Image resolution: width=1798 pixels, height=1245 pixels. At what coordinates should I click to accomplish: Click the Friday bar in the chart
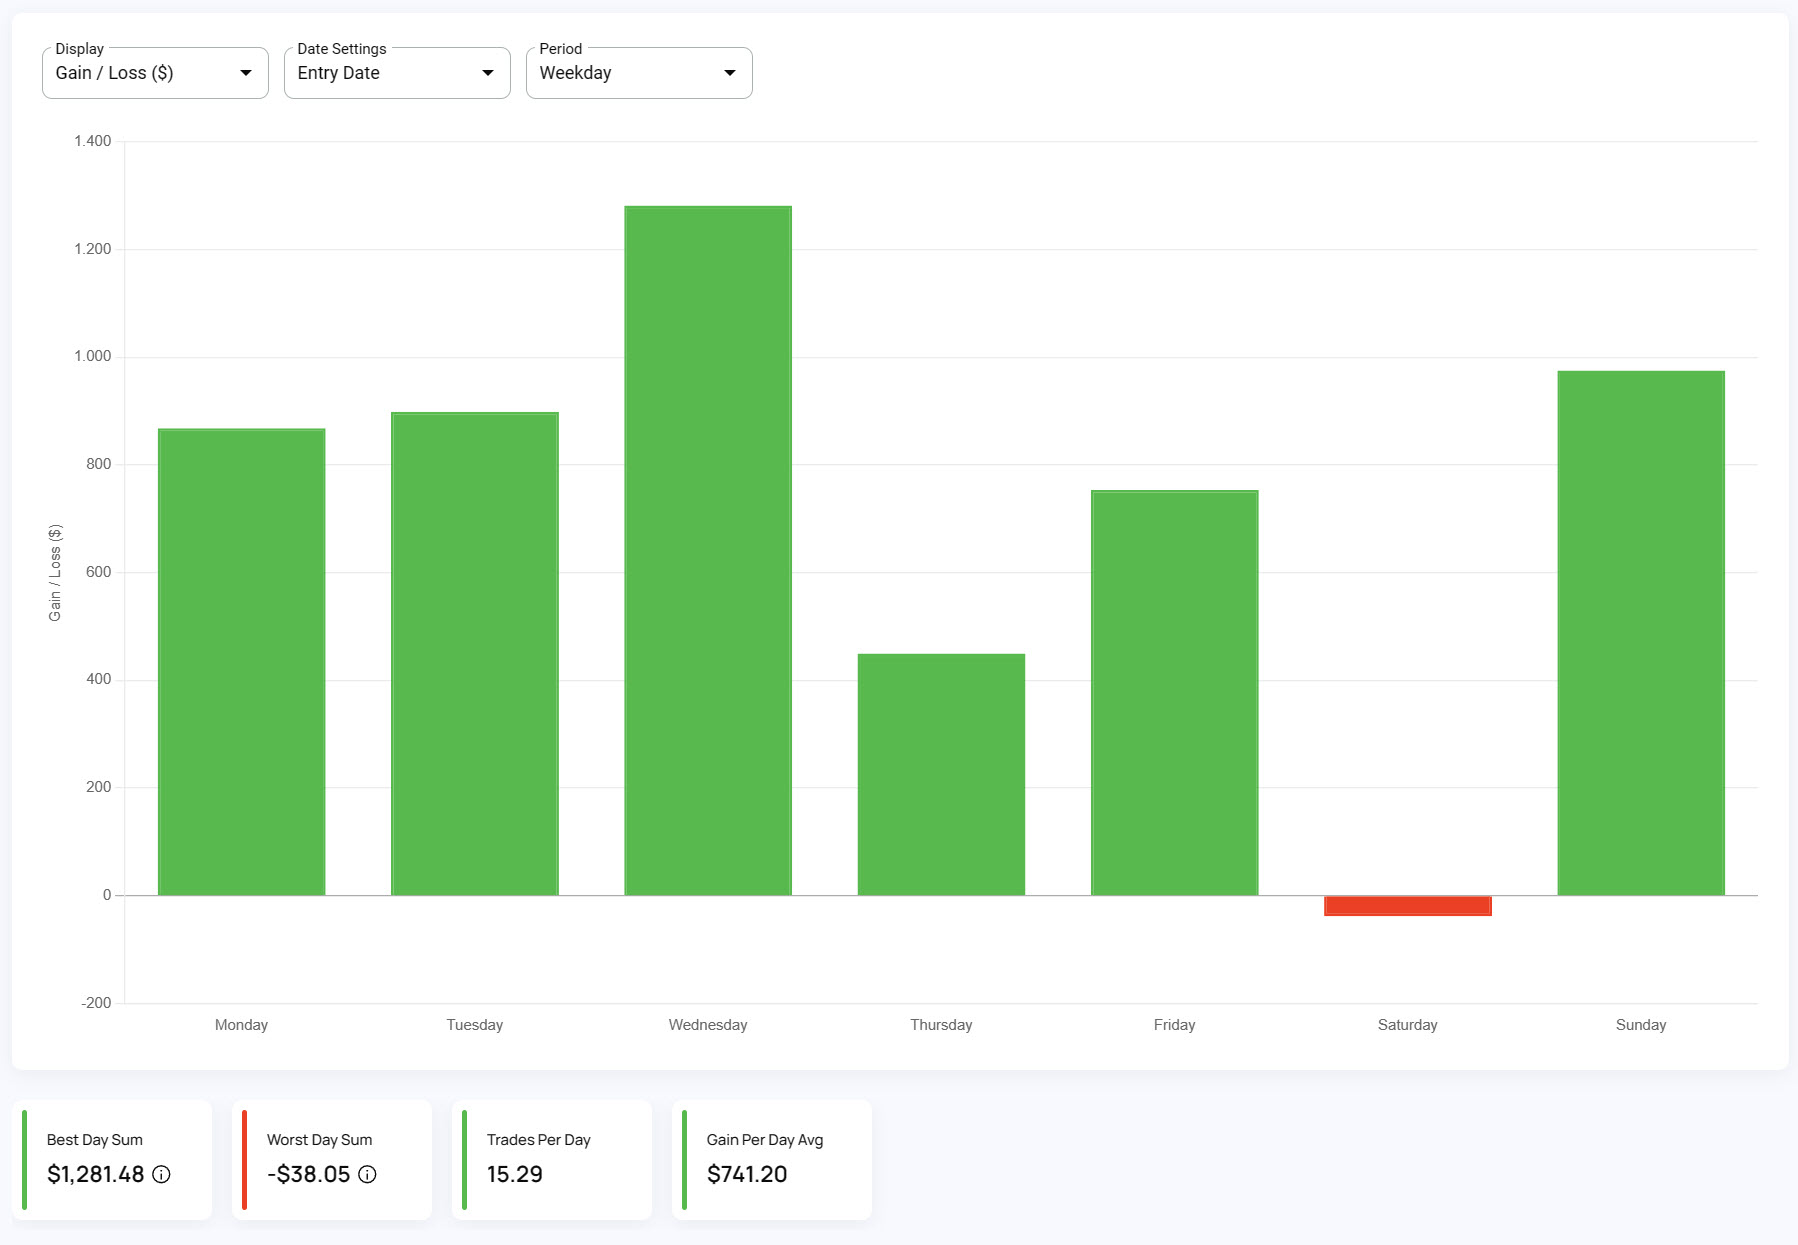1175,692
